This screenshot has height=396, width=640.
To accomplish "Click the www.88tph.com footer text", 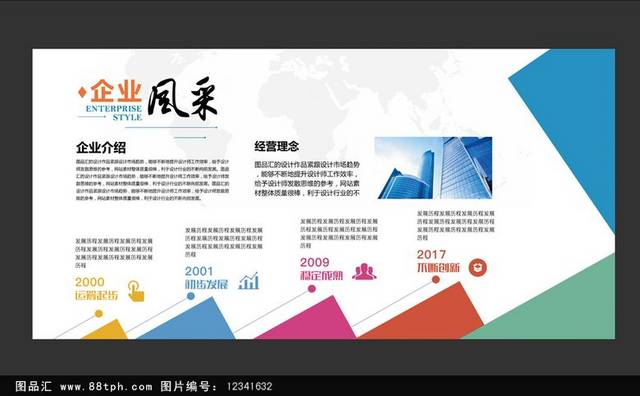I will pos(106,386).
